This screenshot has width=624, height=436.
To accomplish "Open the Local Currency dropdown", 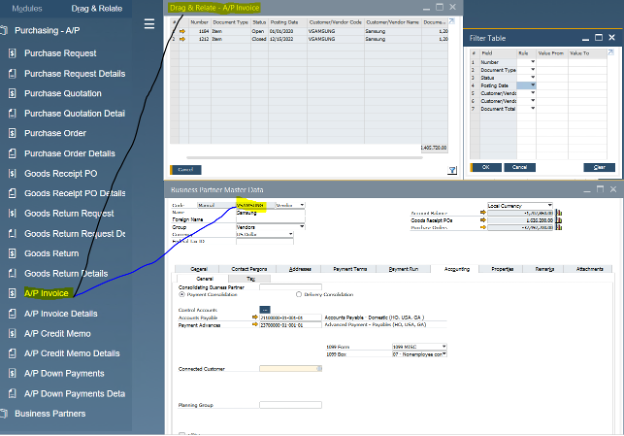I will 550,206.
